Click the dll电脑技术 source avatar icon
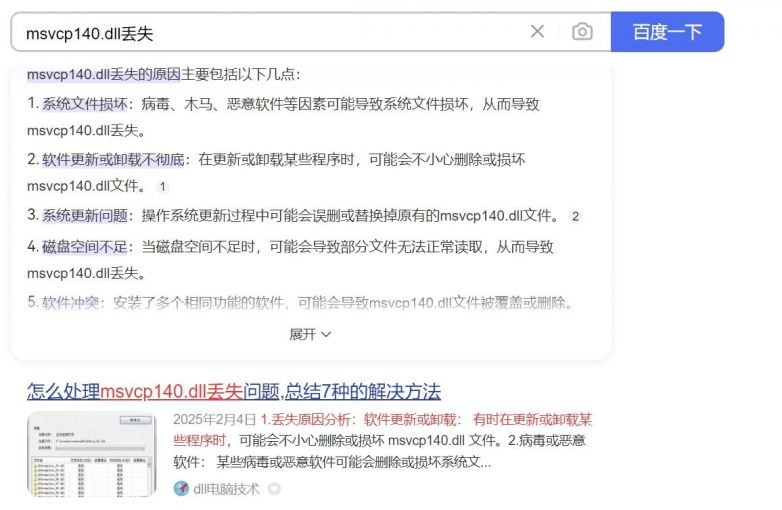This screenshot has height=510, width=782. click(x=181, y=489)
